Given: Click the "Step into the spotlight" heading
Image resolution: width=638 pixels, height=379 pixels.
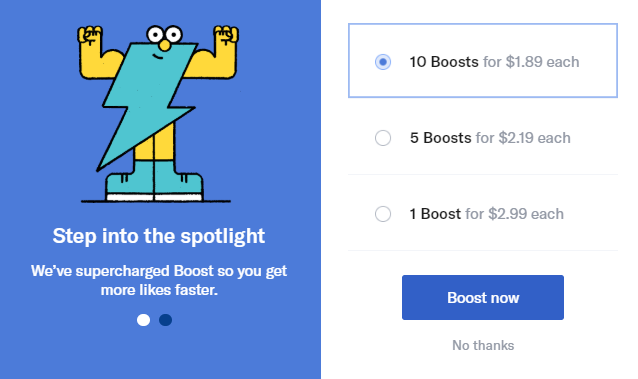Looking at the screenshot, I should [159, 236].
